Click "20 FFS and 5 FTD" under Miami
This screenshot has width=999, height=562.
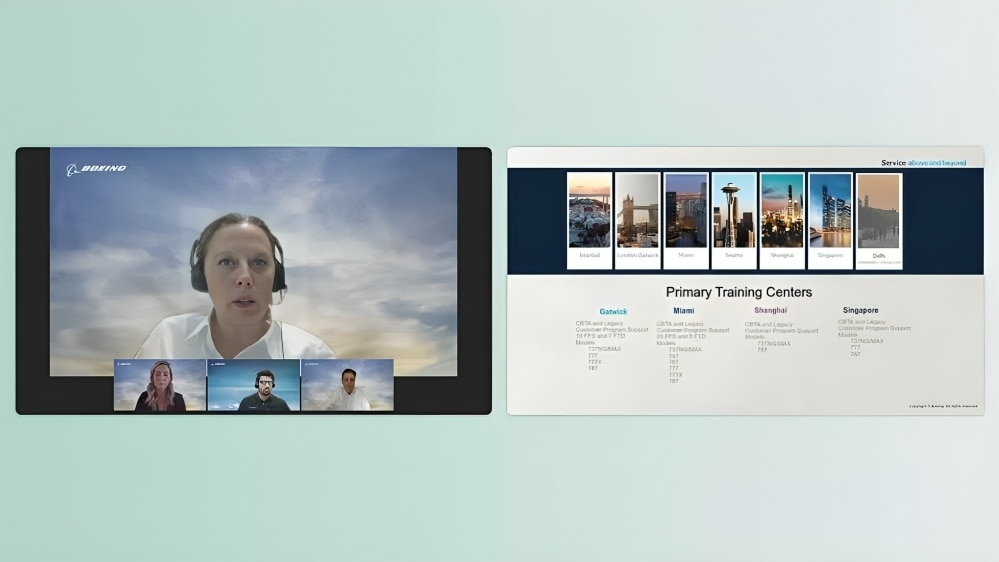coord(681,336)
